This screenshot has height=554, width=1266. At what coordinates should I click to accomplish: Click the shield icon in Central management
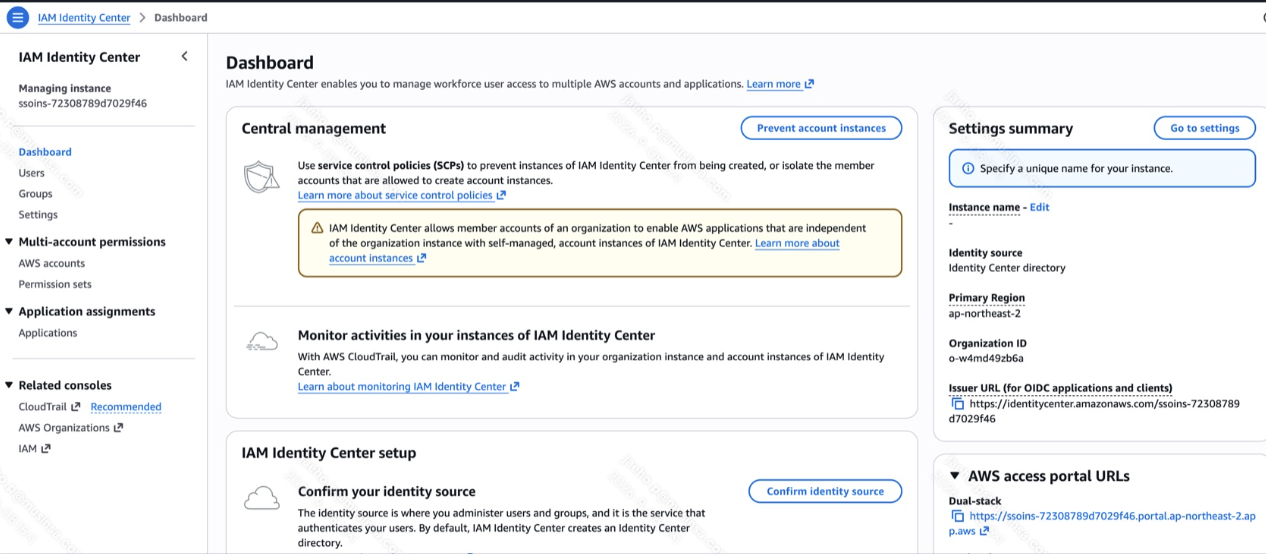tap(261, 177)
